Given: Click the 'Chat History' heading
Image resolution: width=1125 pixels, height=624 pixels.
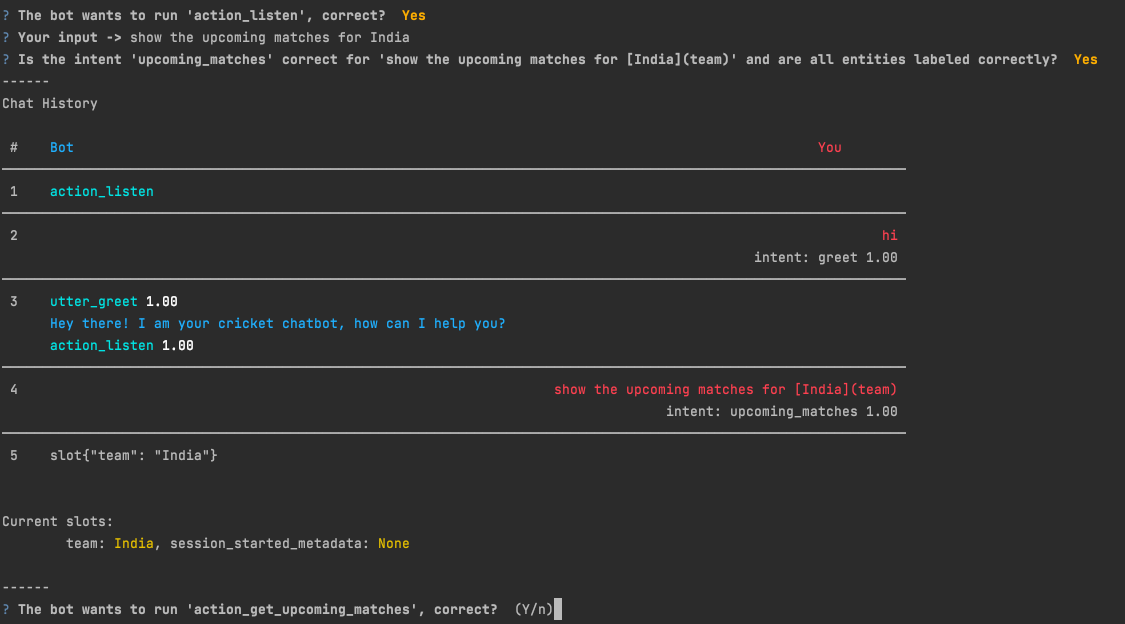Looking at the screenshot, I should click(50, 103).
